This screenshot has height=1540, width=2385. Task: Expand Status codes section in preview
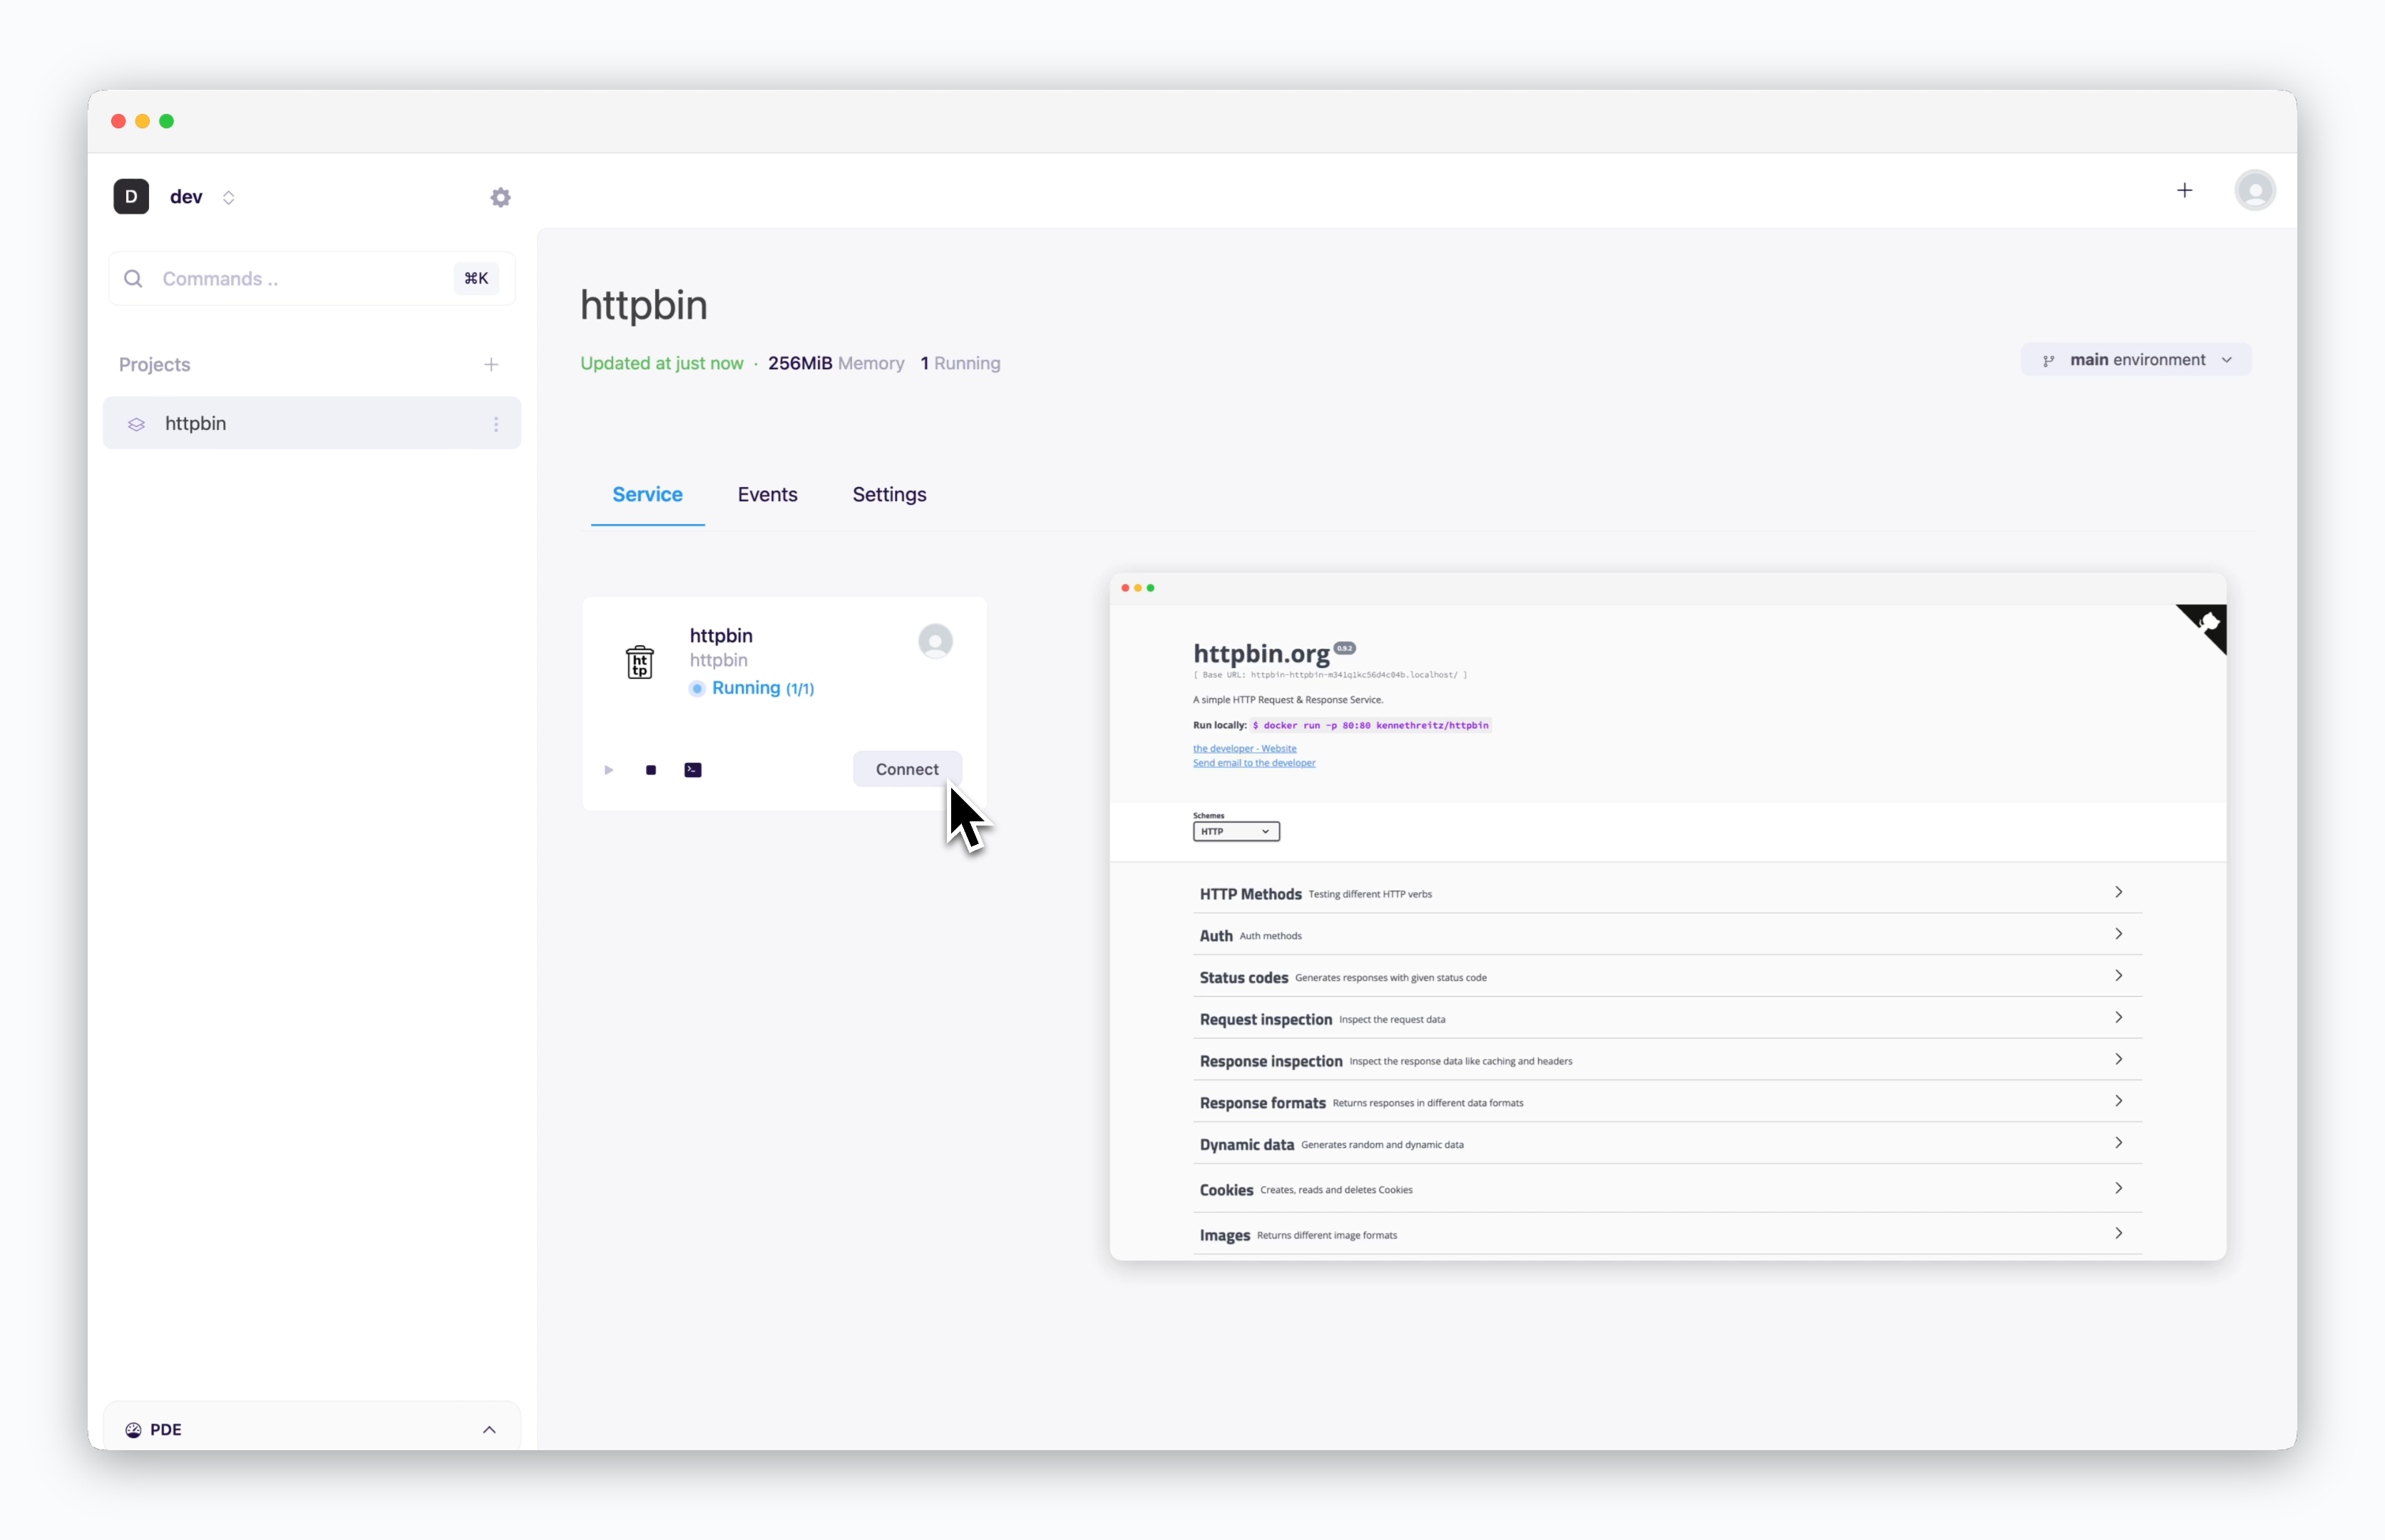coord(1667,977)
